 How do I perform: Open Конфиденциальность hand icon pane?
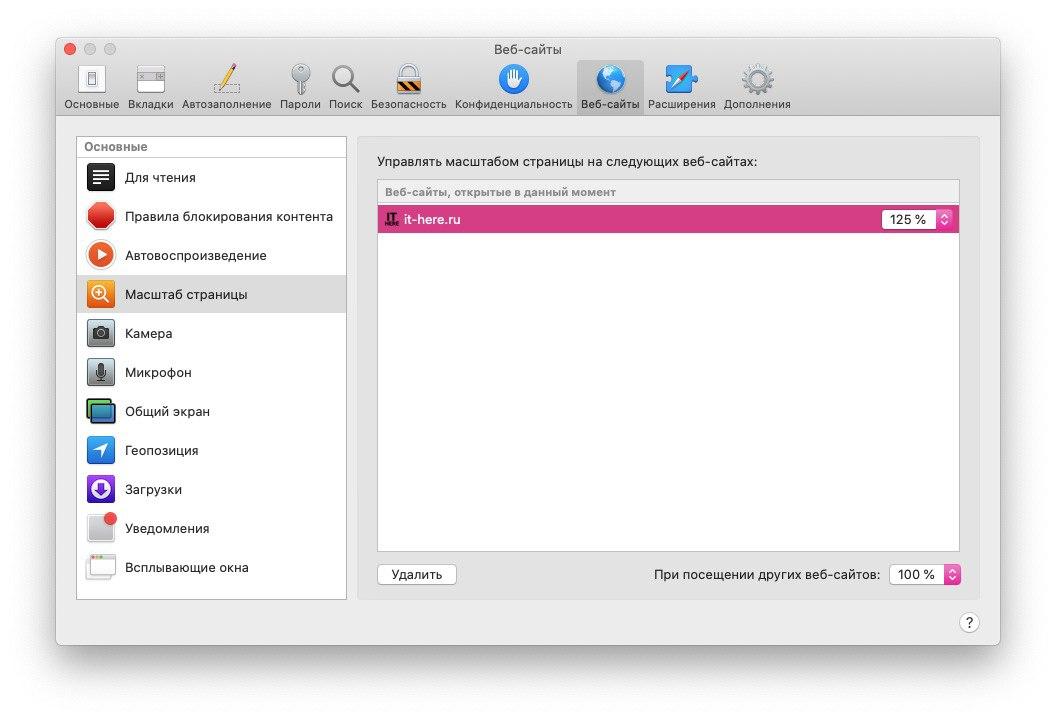click(513, 87)
